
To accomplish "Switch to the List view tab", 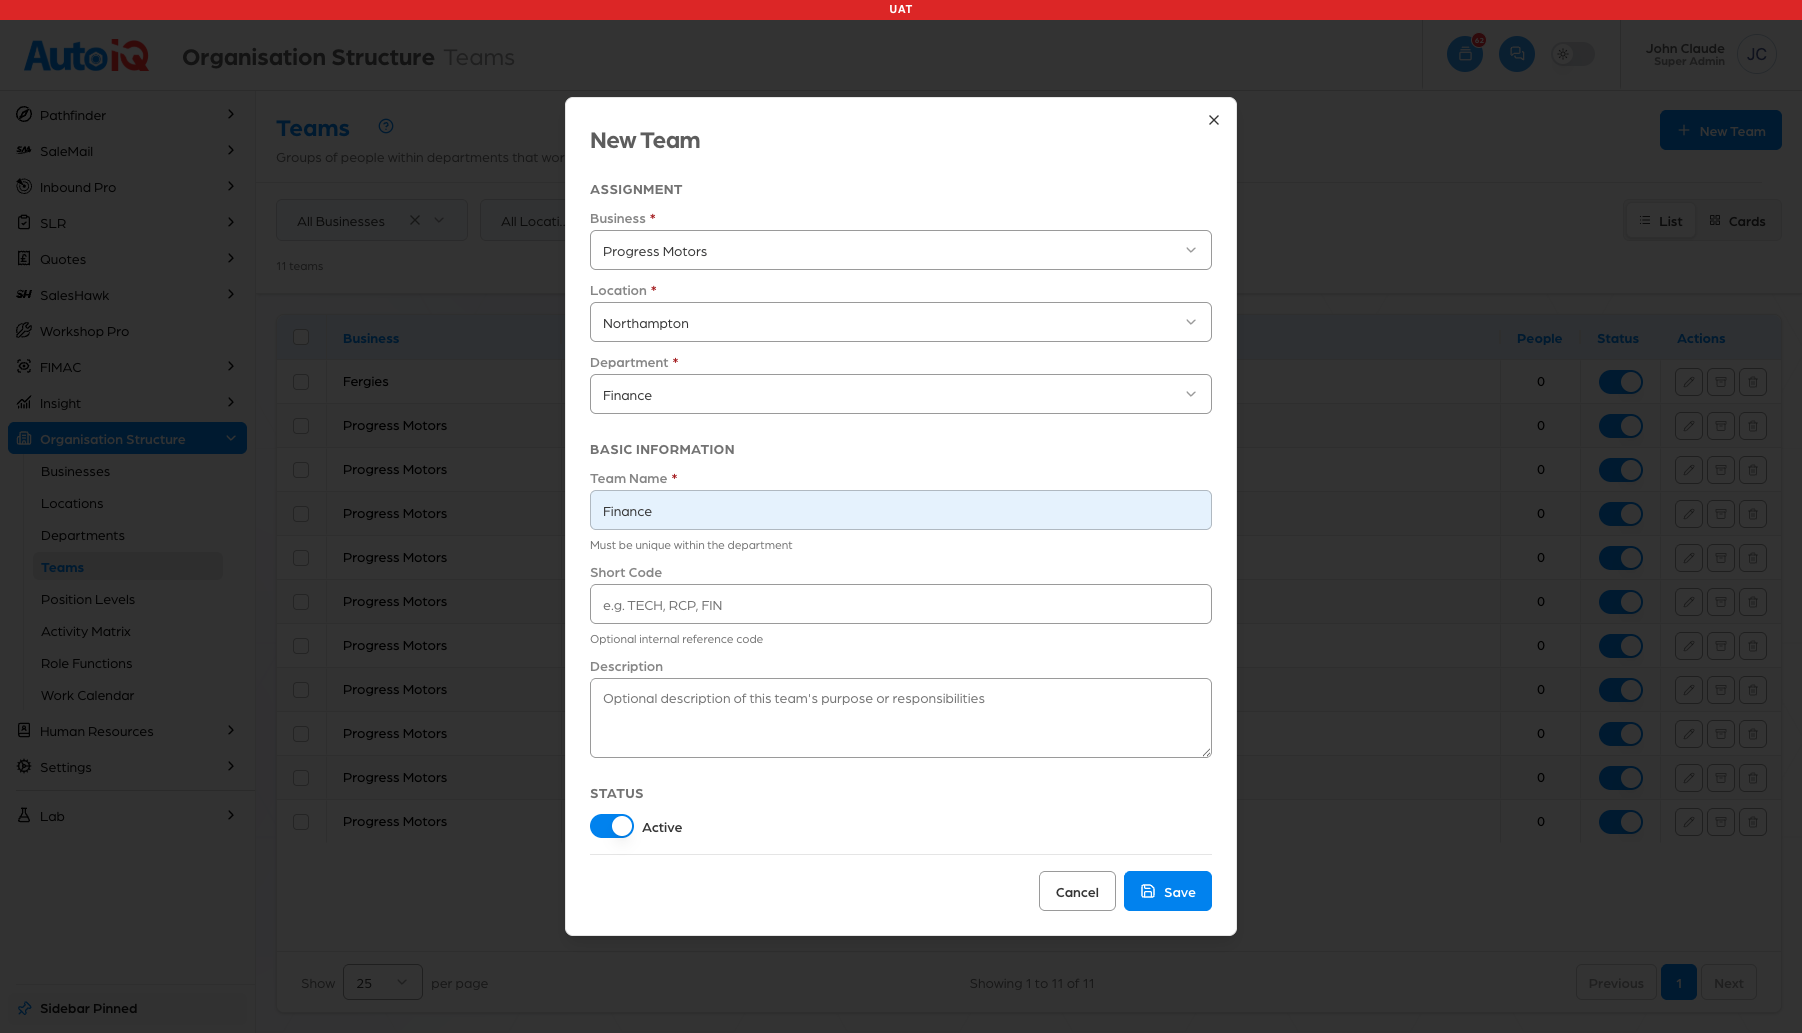I will tap(1661, 221).
